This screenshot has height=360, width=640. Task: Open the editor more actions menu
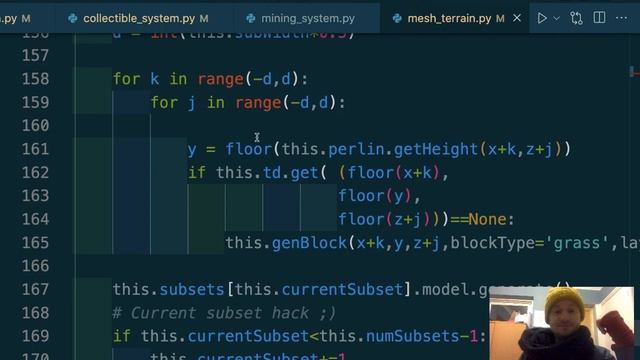click(x=621, y=18)
